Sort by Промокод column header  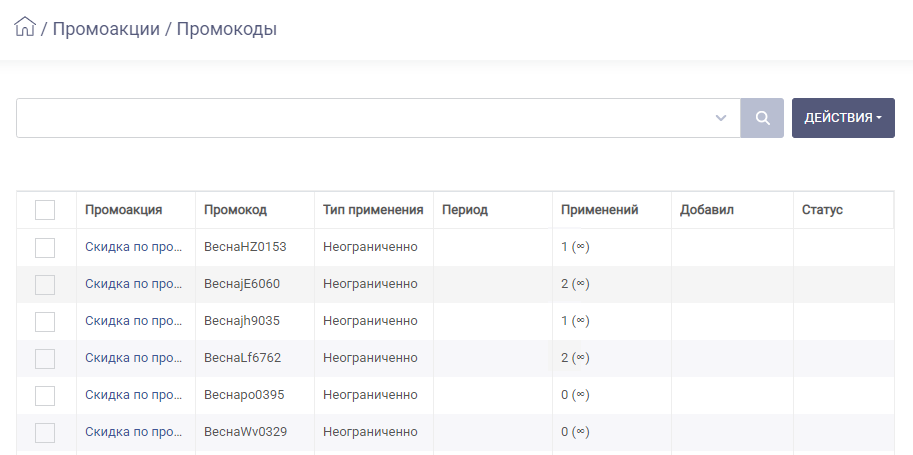tap(235, 210)
